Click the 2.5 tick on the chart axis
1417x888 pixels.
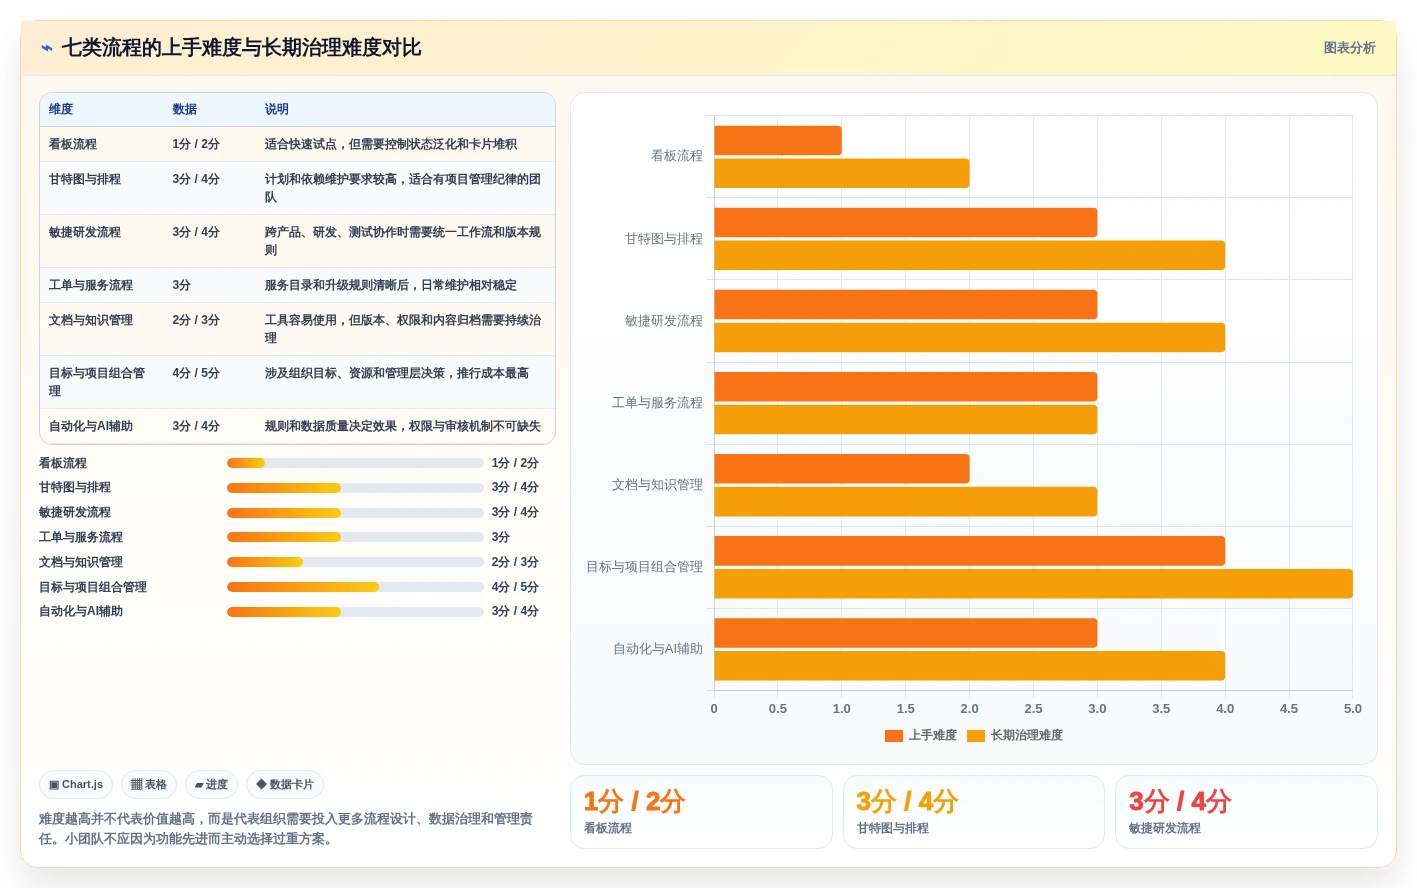pos(1033,709)
